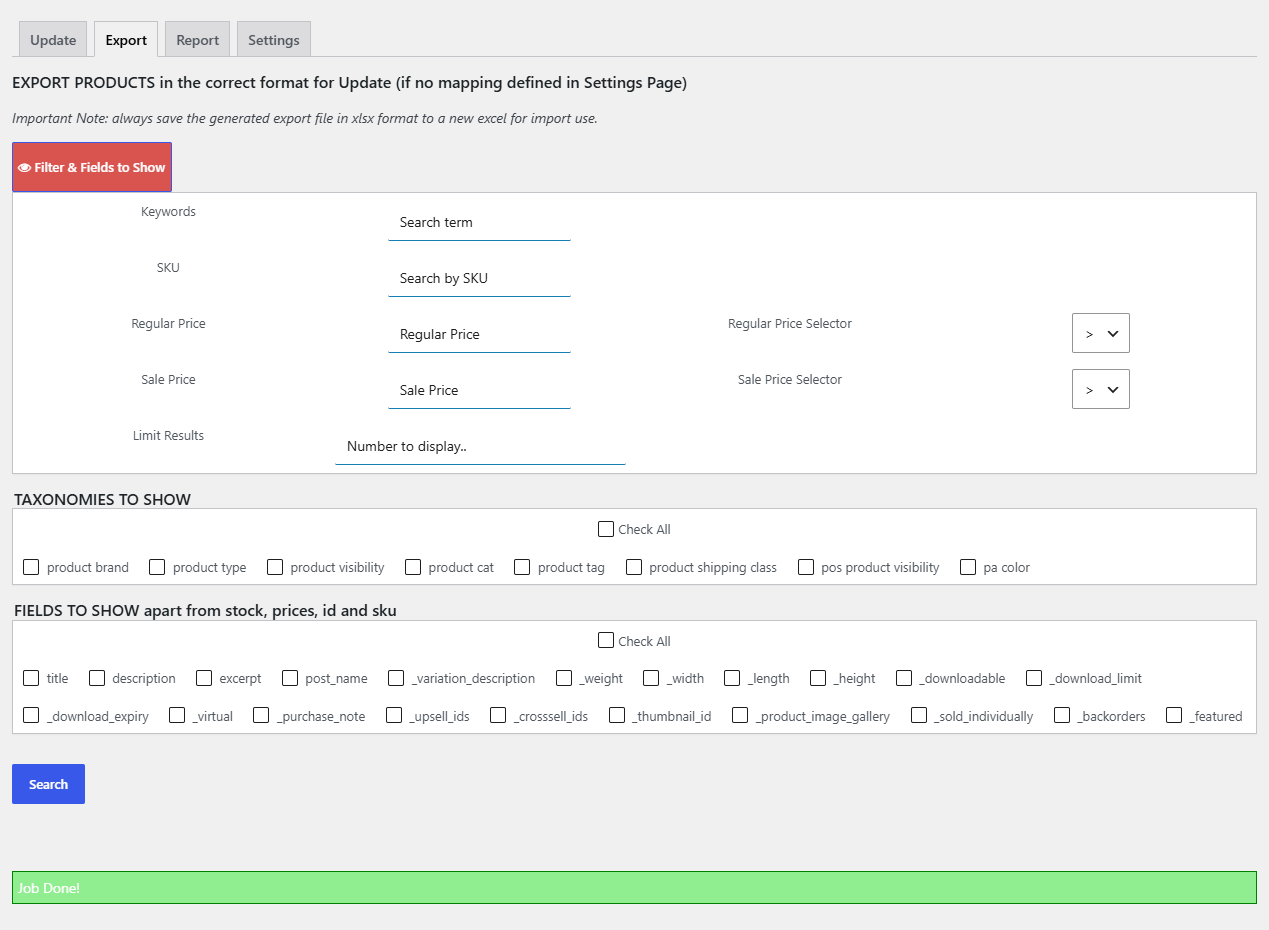Click the Job Done! status message
Image resolution: width=1269 pixels, height=930 pixels.
(634, 888)
